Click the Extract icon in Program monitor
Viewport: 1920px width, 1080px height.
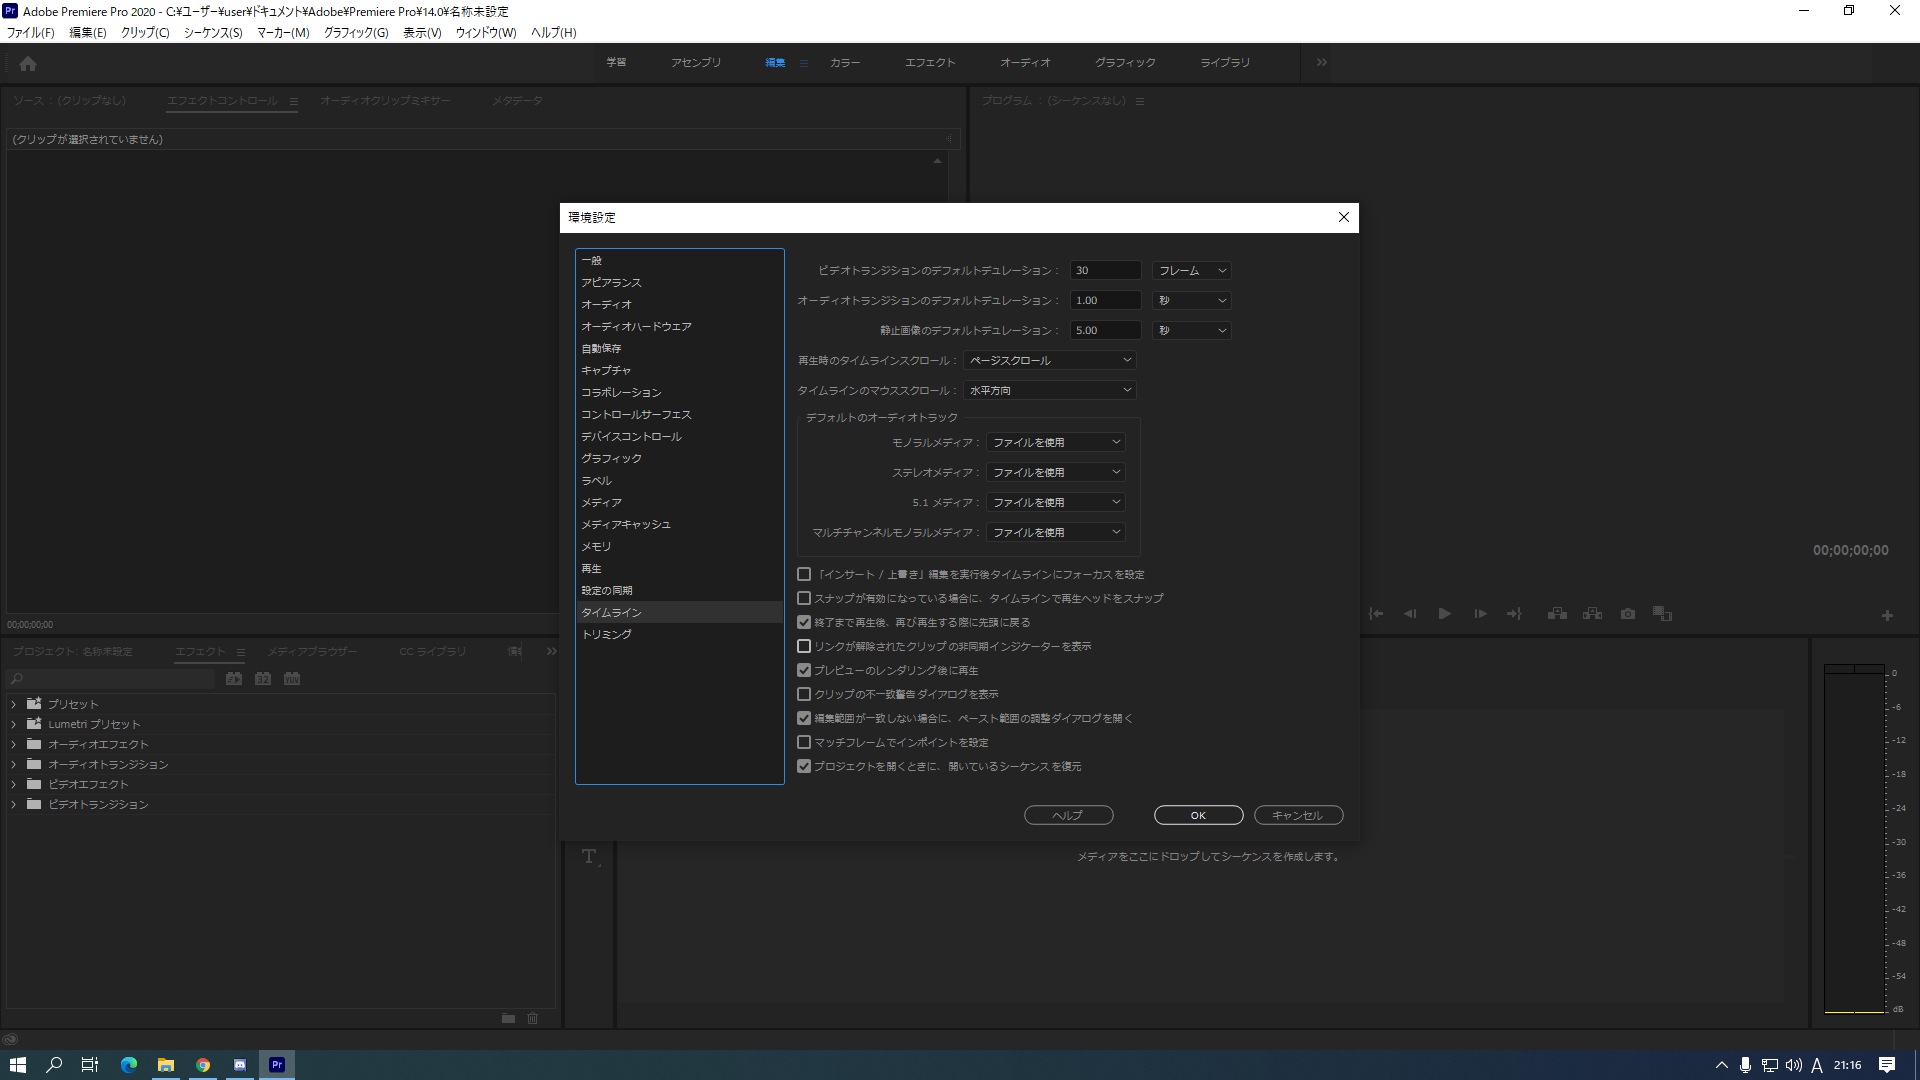click(1592, 614)
